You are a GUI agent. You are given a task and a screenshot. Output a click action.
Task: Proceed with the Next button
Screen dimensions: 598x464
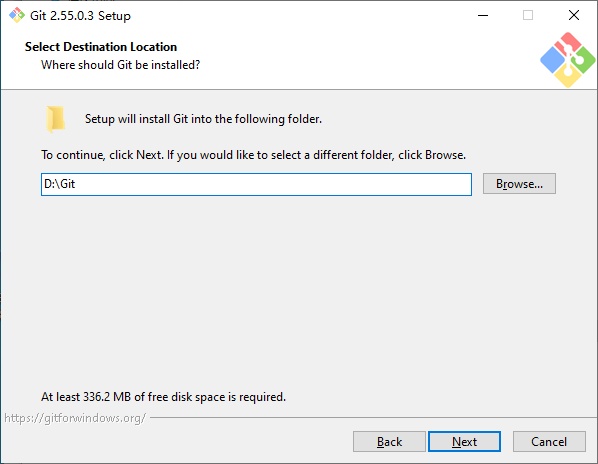(464, 442)
